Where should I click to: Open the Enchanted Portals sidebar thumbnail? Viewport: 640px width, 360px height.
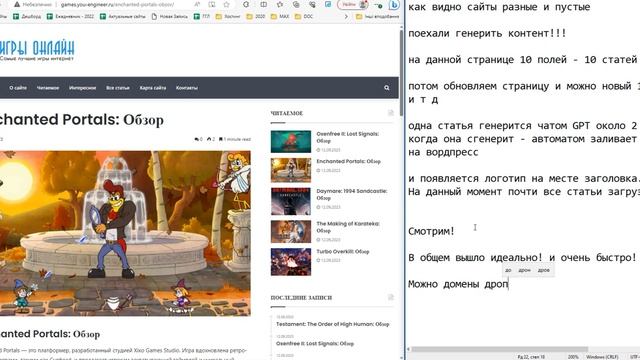291,170
